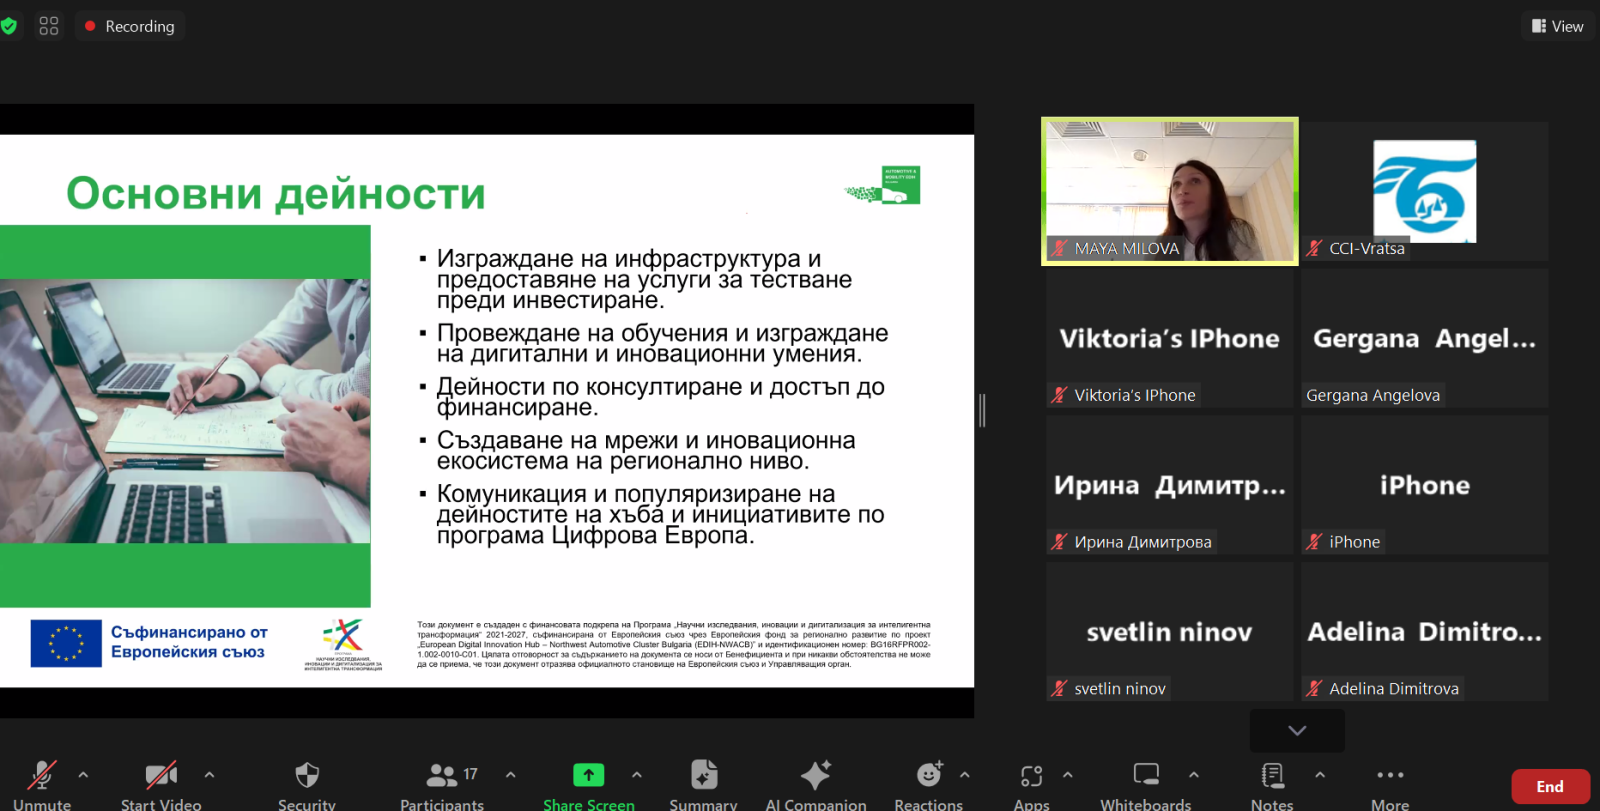Open the View layout menu
Screen dimensions: 1600x811
(1557, 26)
